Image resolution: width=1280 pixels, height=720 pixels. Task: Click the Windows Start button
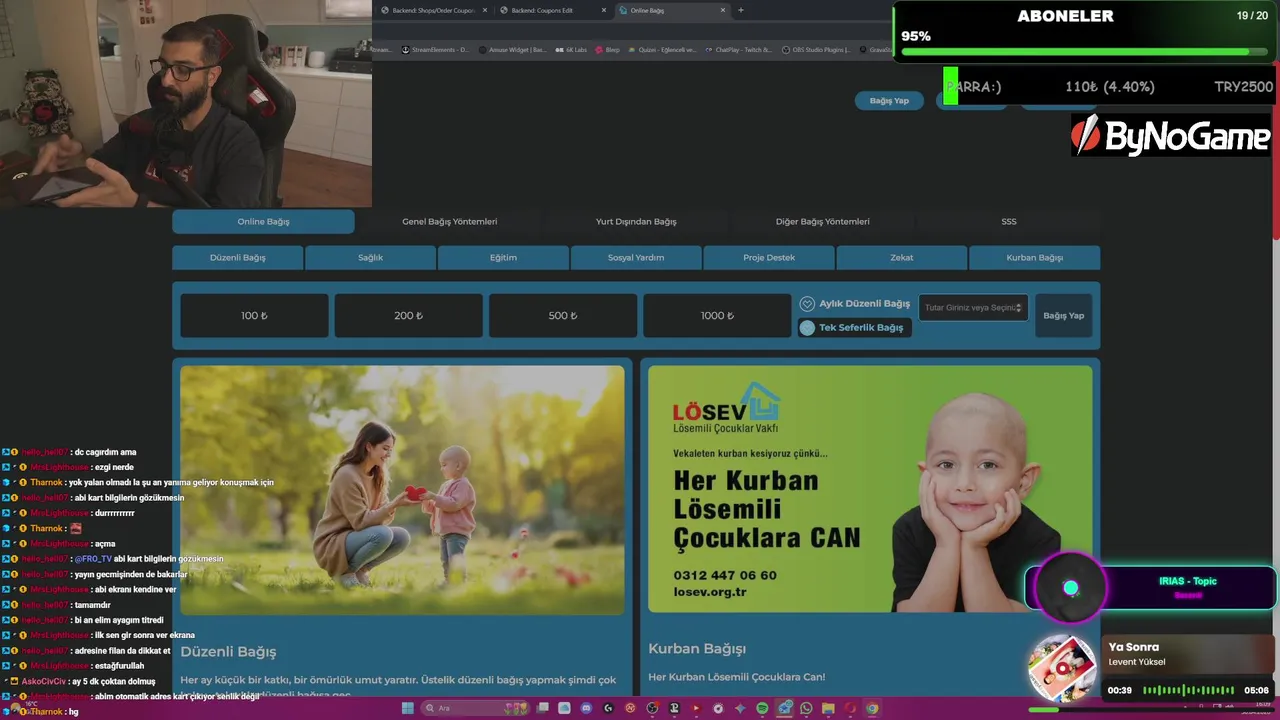[x=407, y=708]
